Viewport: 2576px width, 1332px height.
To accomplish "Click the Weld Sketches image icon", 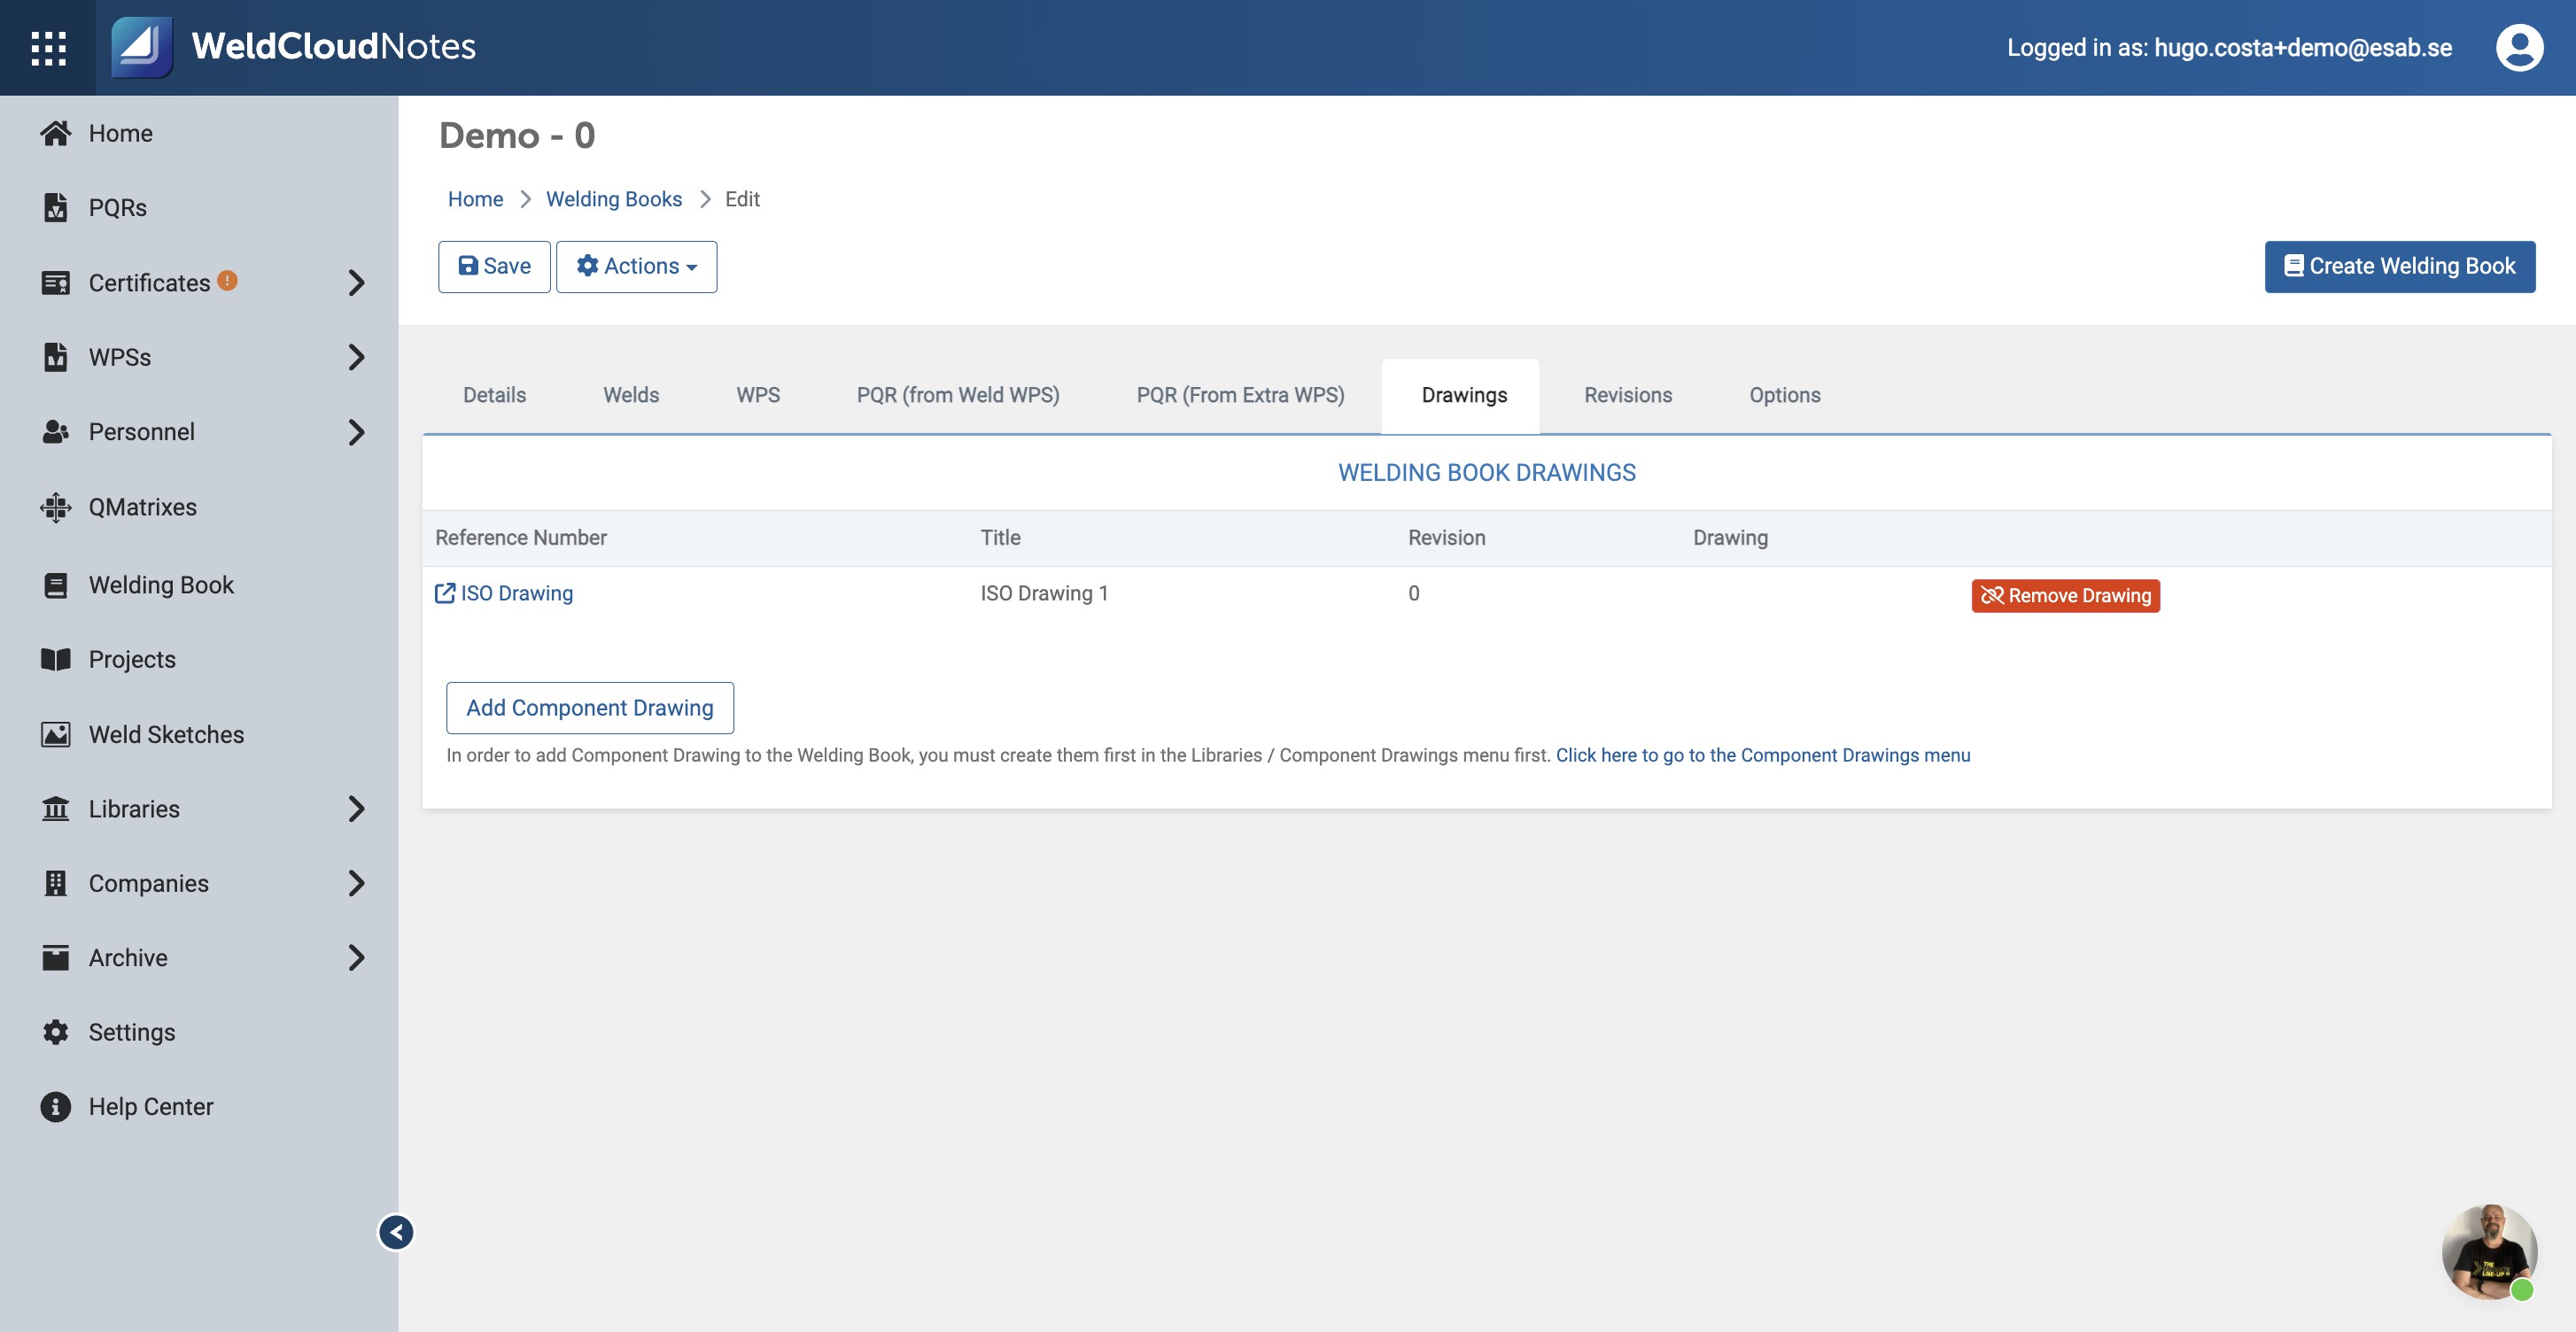I will (x=56, y=734).
